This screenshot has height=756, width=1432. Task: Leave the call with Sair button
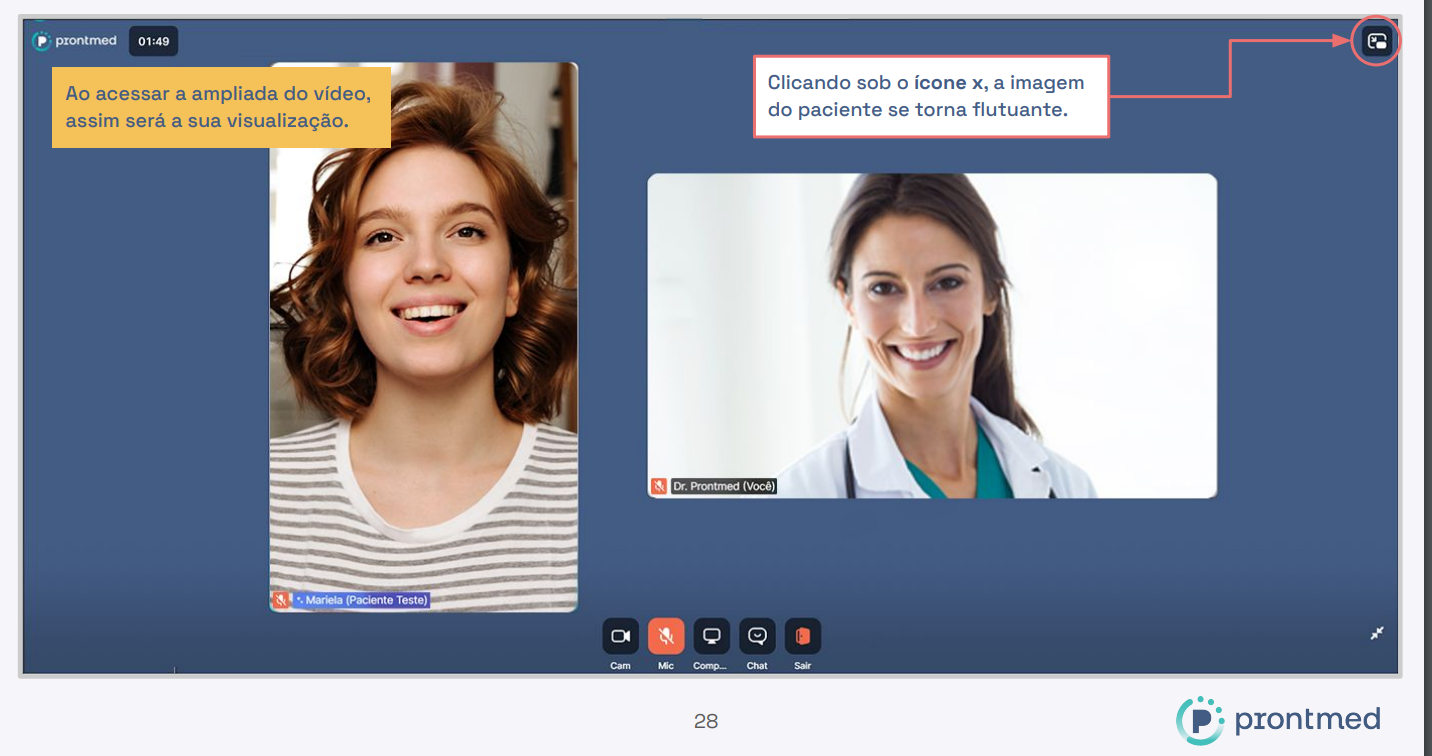coord(802,636)
